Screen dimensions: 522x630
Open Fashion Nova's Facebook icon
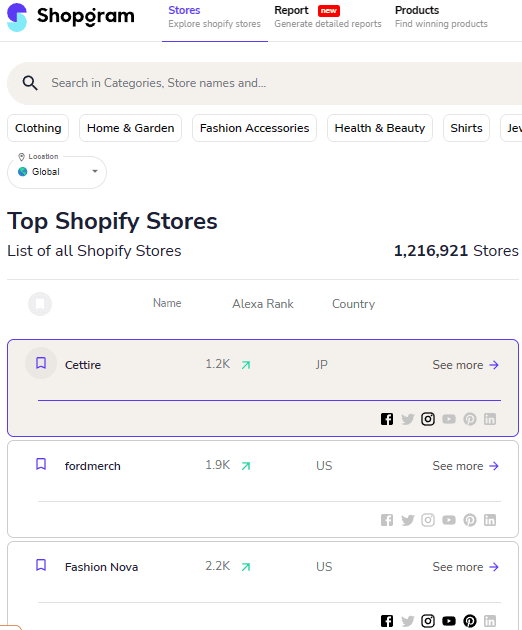coord(387,621)
